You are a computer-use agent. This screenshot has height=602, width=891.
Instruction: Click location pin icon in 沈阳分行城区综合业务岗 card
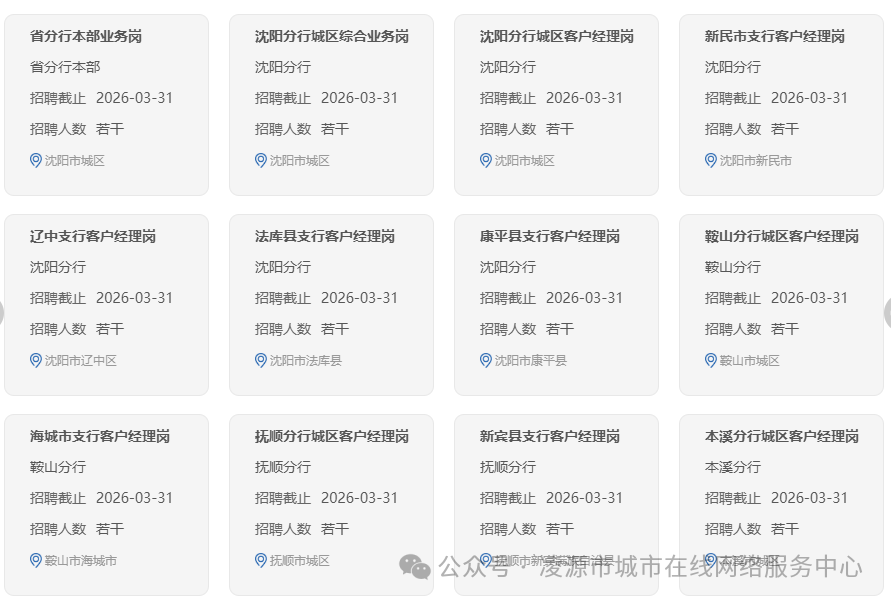(261, 161)
